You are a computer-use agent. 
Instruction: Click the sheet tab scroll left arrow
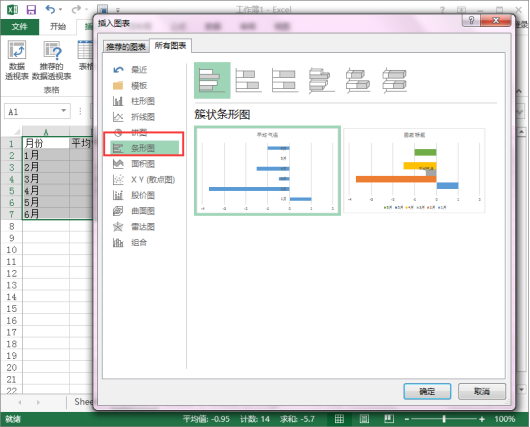coord(20,402)
